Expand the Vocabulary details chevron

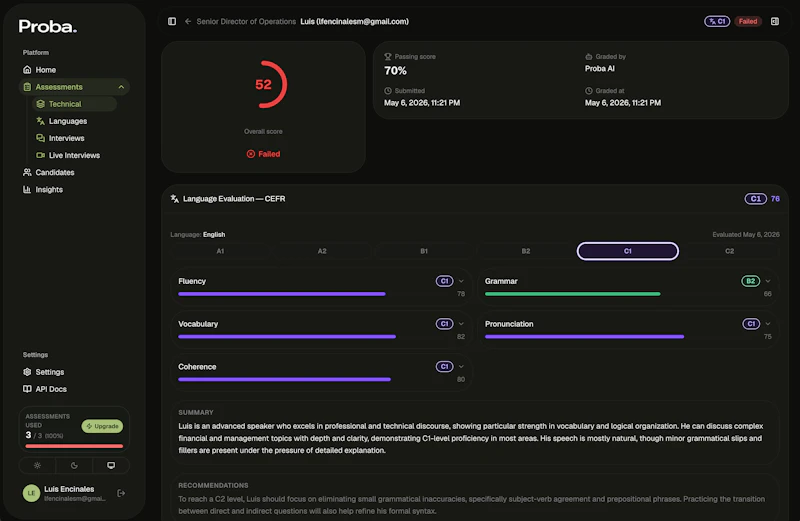click(461, 324)
